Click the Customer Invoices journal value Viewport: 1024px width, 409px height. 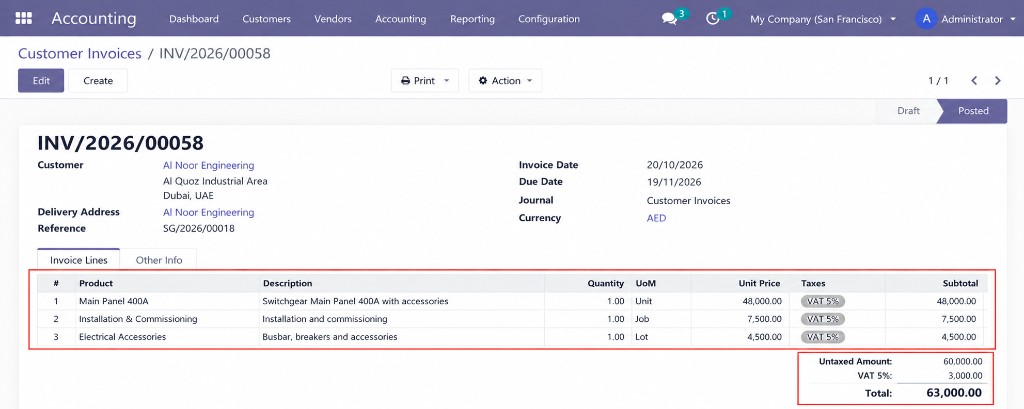[688, 201]
